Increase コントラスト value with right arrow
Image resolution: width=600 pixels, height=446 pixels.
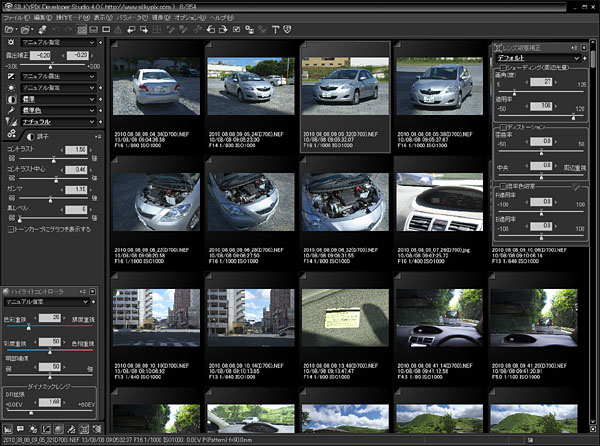point(91,150)
